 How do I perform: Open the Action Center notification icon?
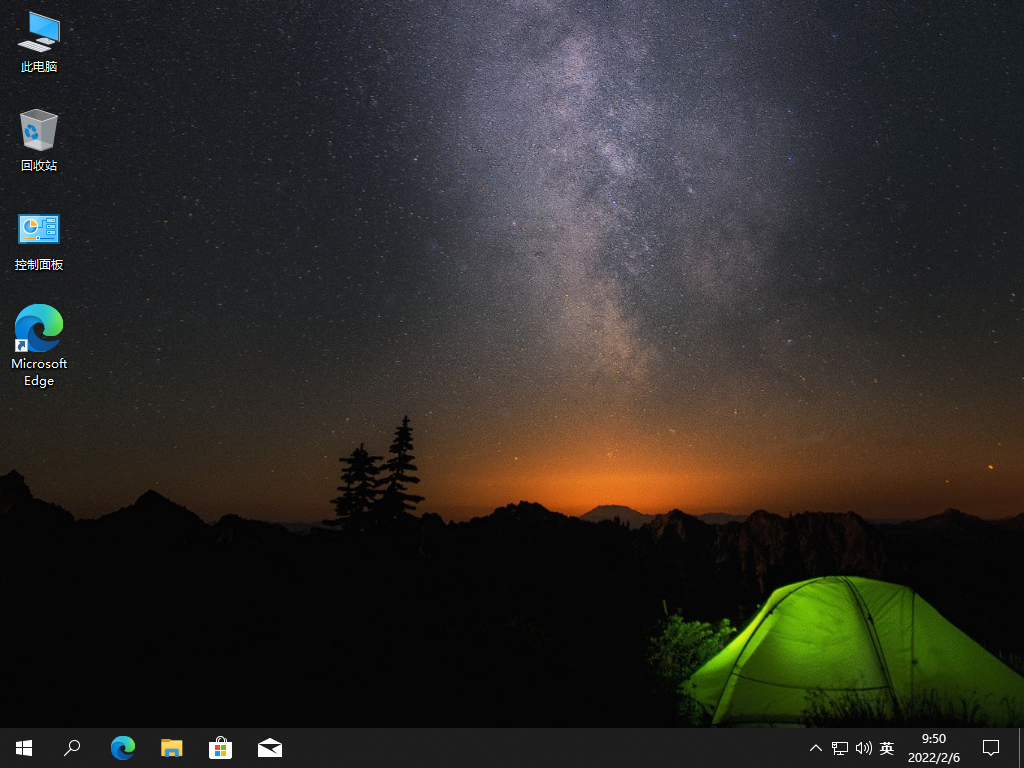coord(990,747)
